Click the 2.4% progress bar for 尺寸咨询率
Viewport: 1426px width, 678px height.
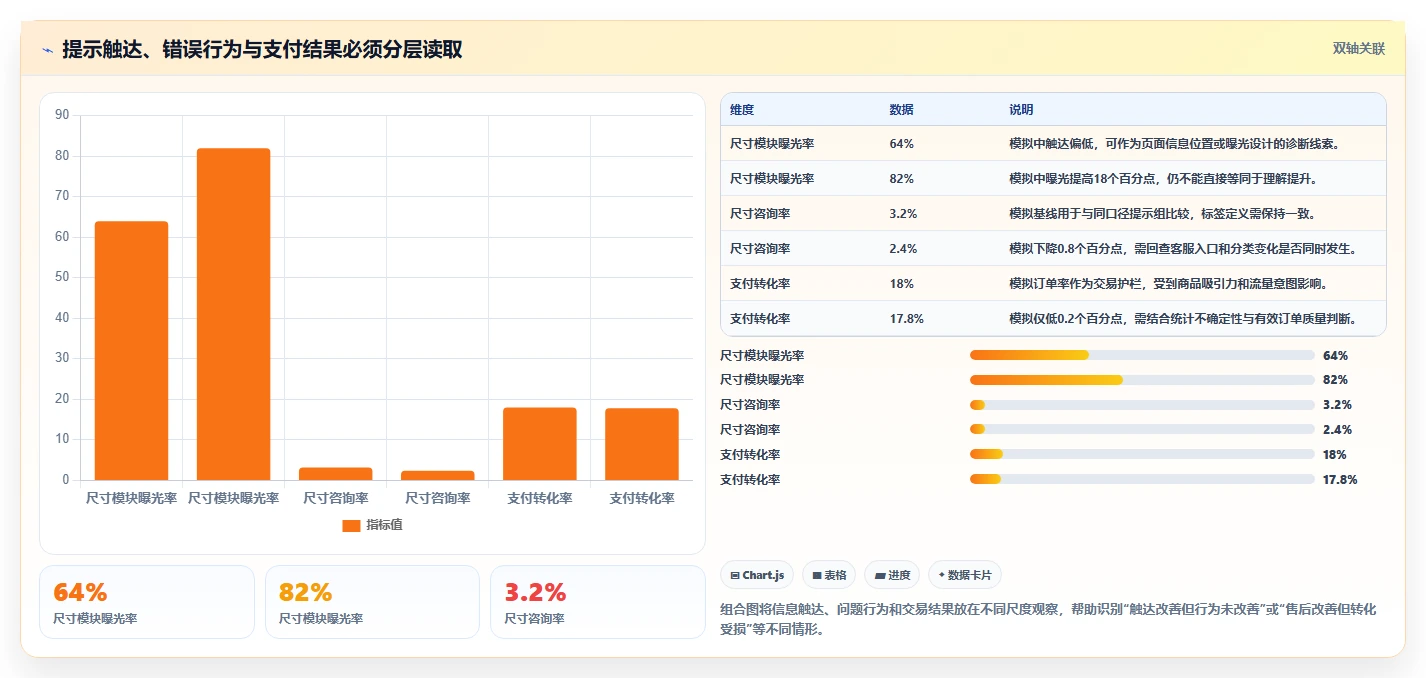[x=1142, y=430]
